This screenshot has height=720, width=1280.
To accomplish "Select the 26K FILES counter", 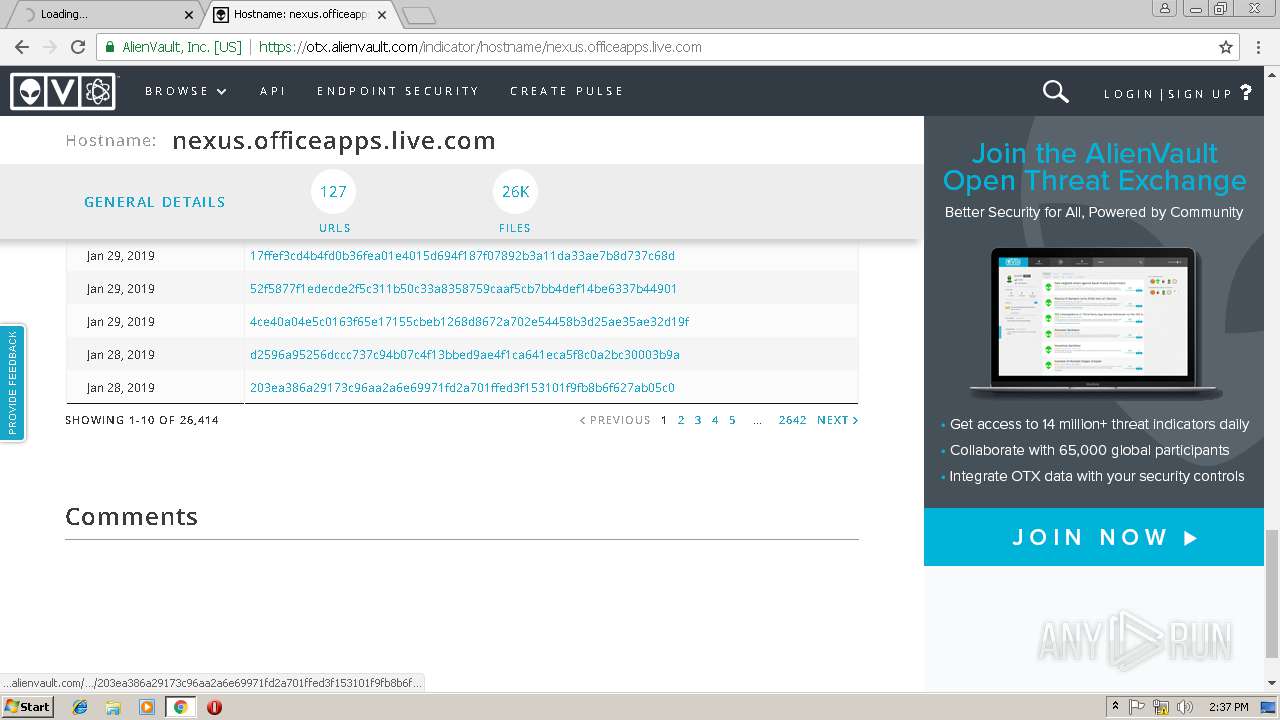I will [x=515, y=202].
